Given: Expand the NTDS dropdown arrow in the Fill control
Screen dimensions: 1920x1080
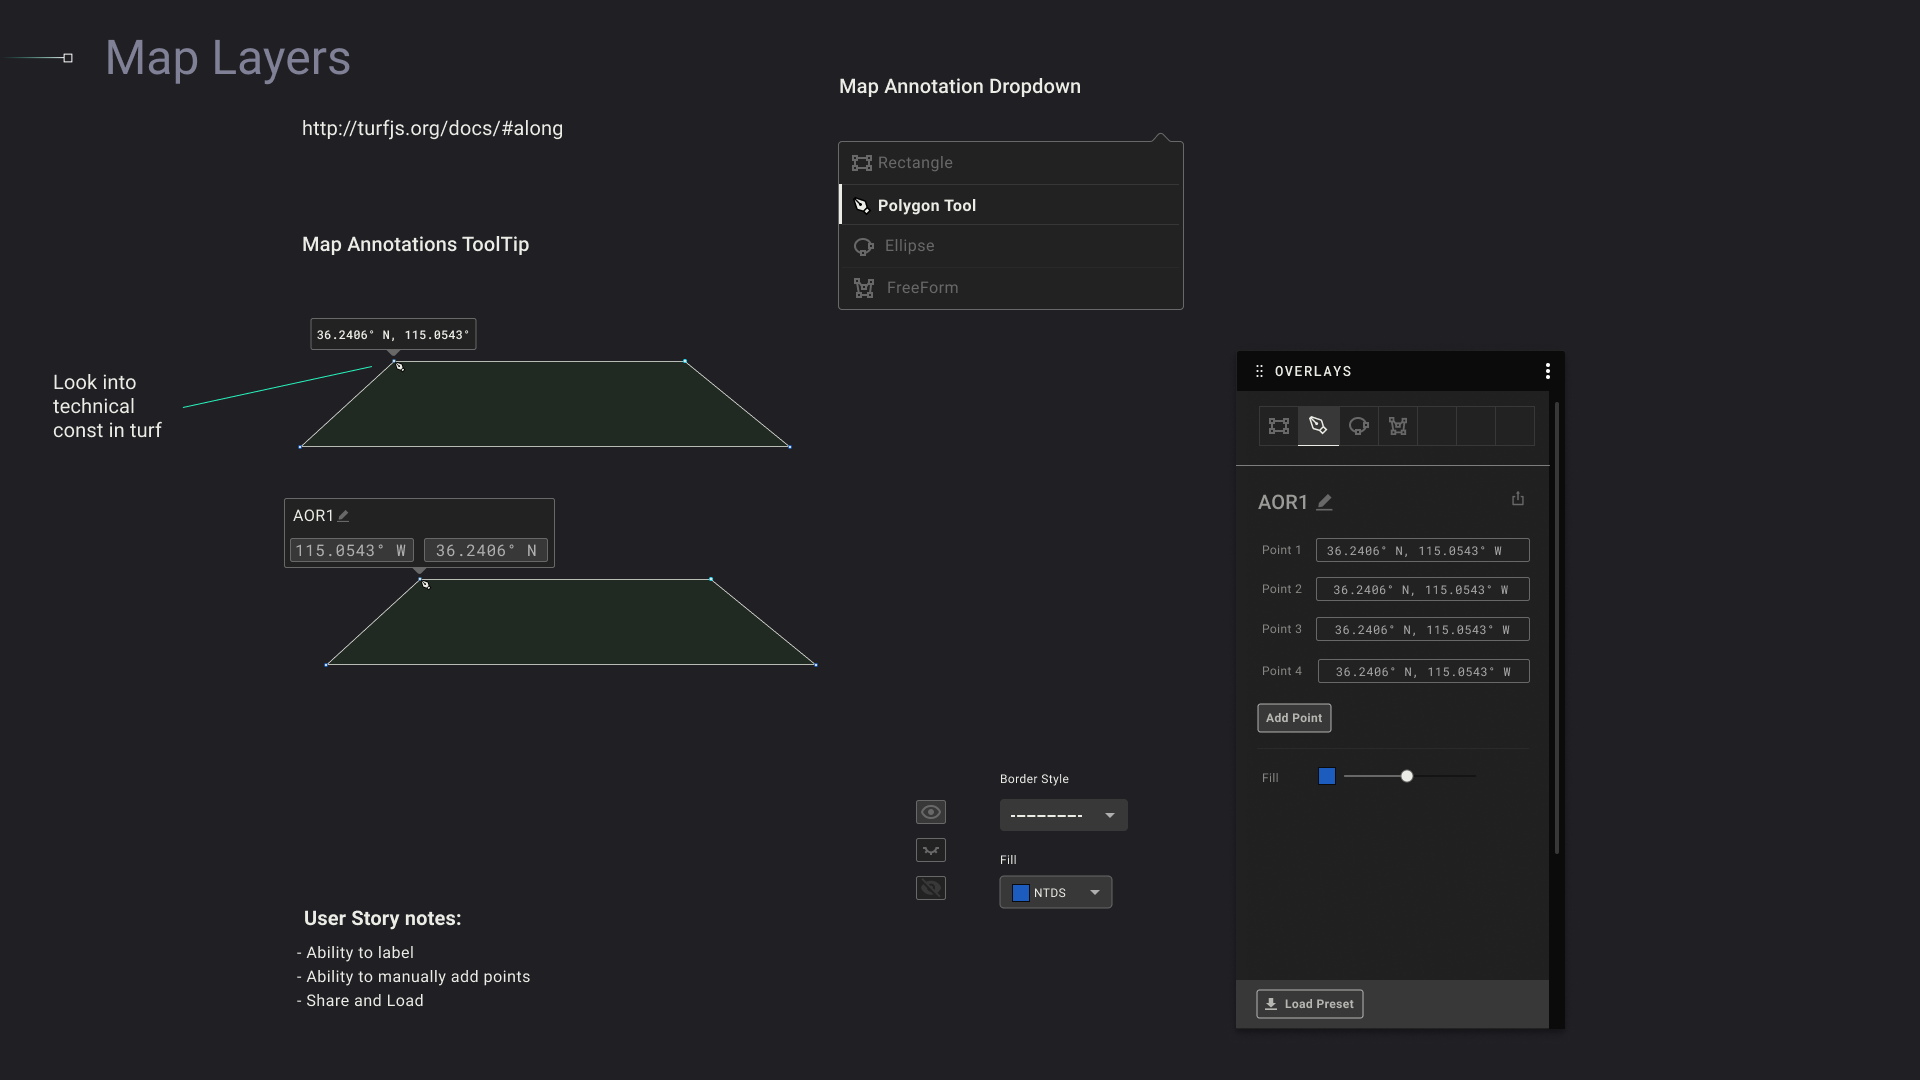Looking at the screenshot, I should tap(1096, 892).
